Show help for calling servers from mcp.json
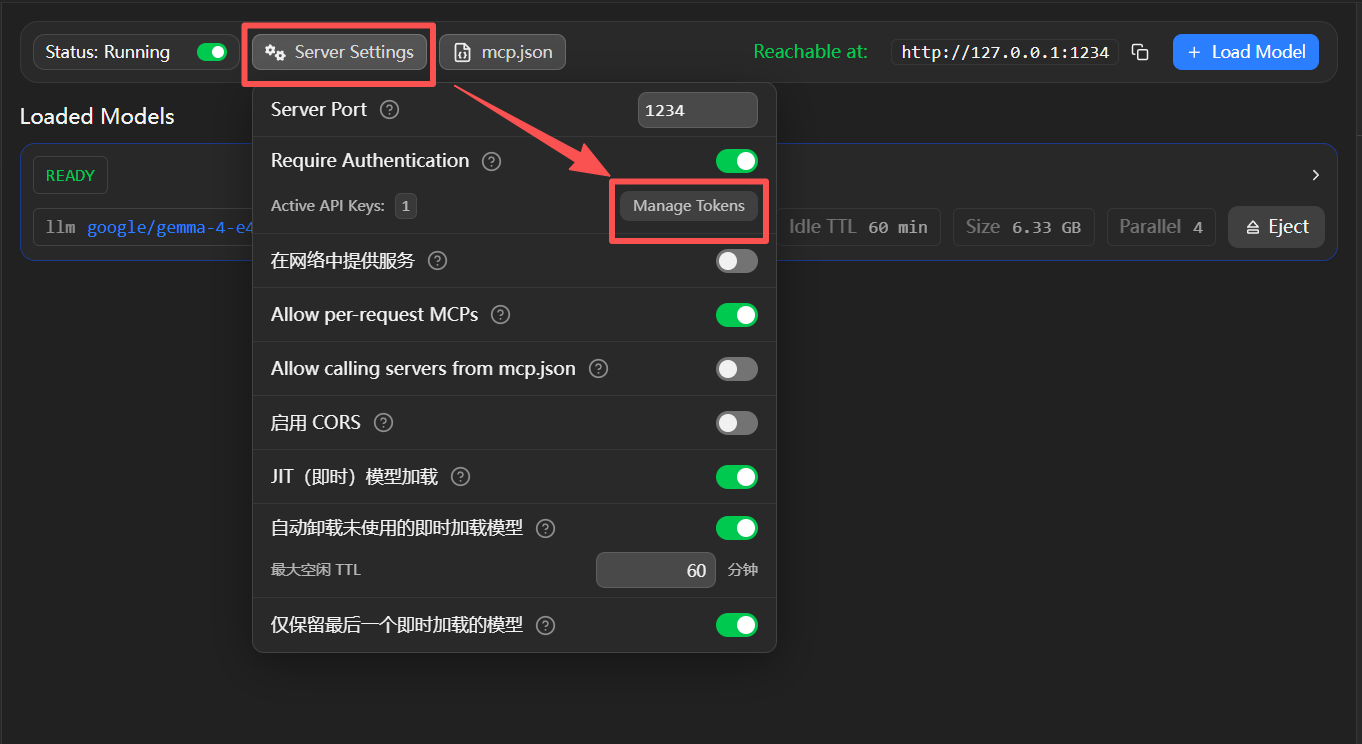 pos(598,369)
